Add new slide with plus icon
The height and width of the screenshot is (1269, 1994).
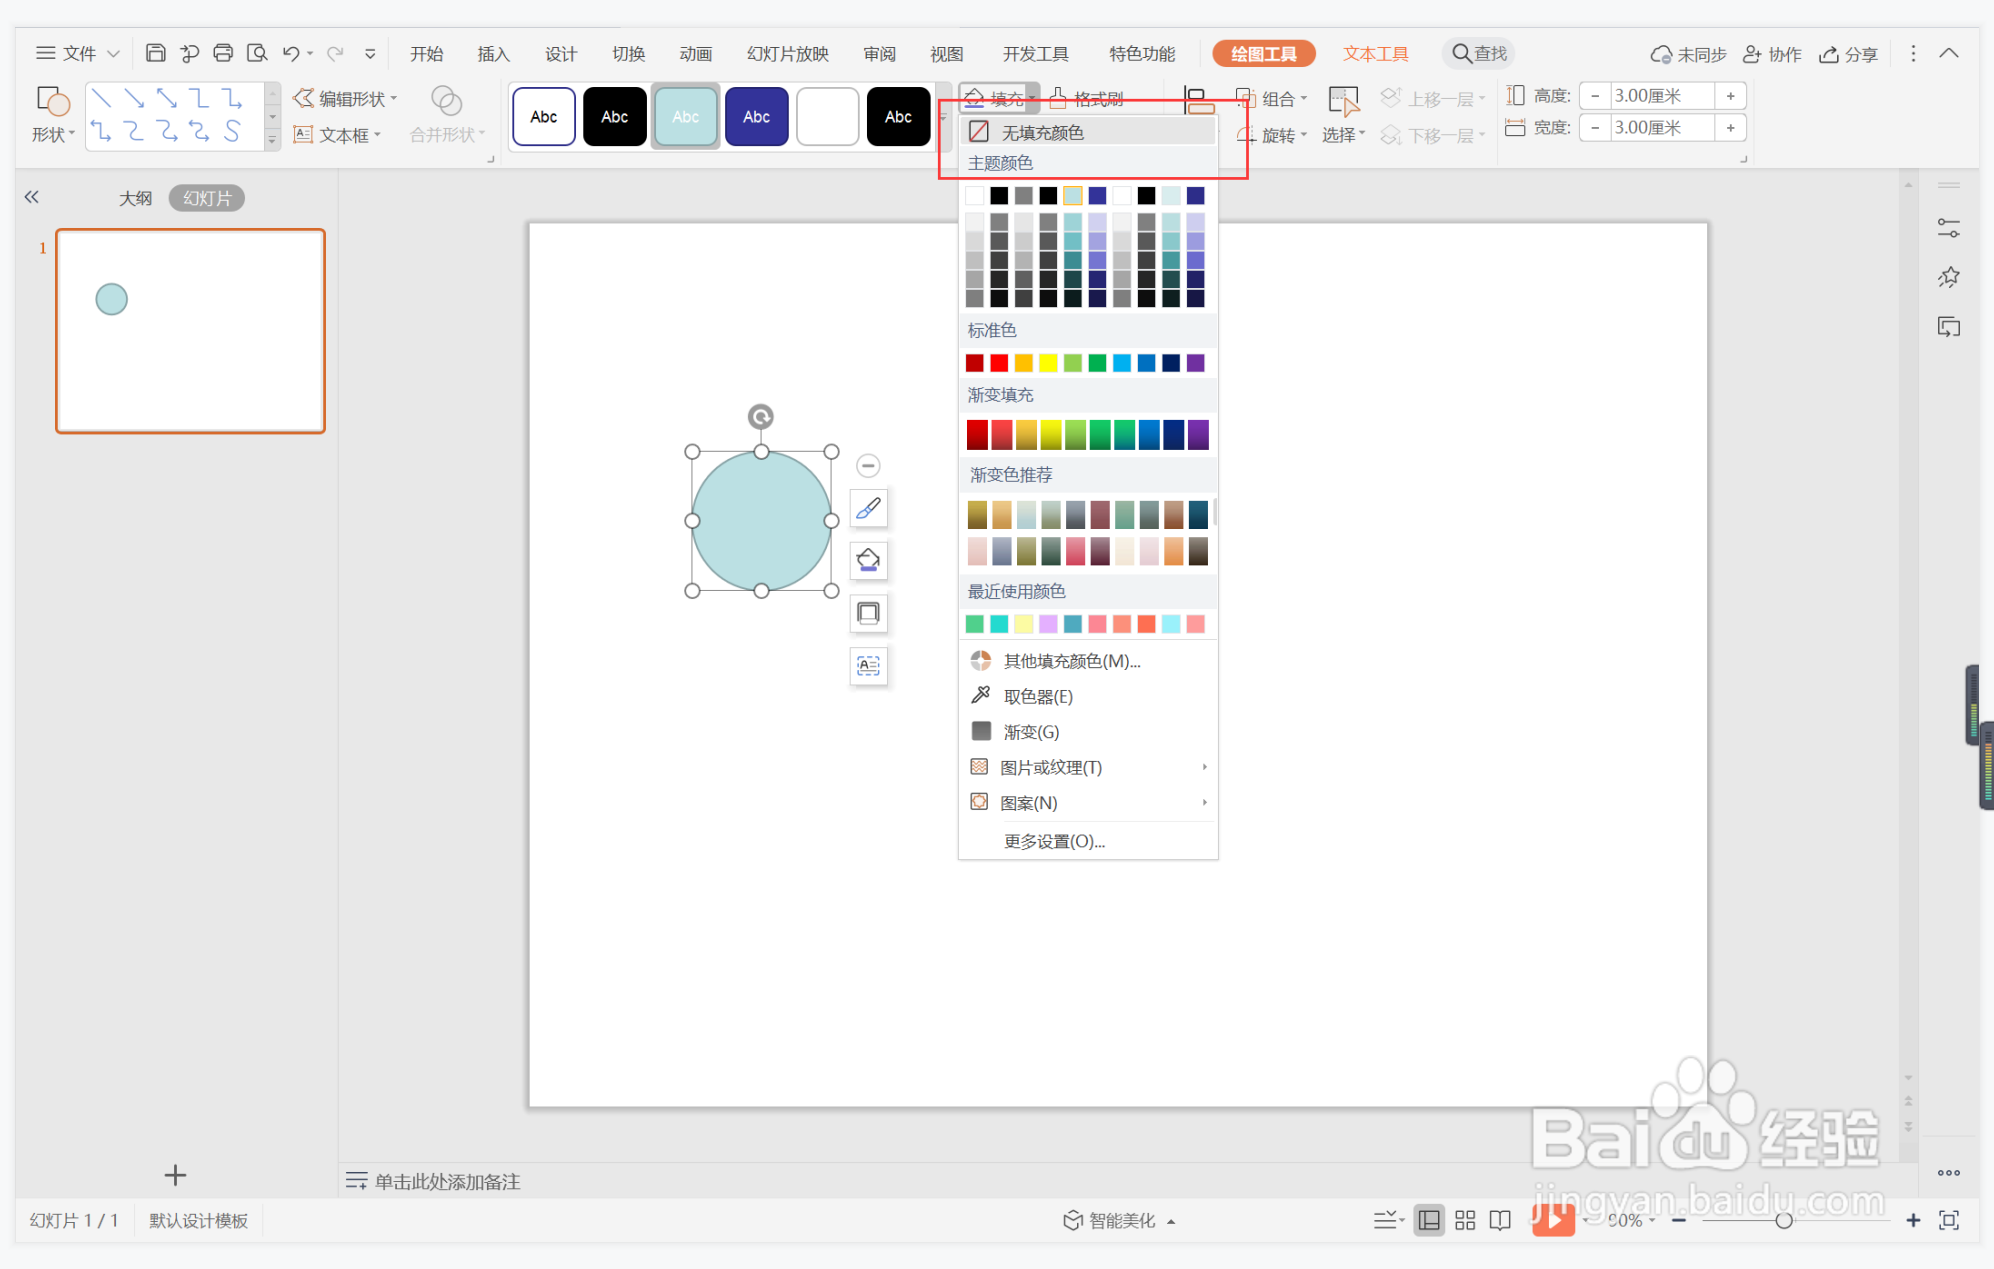click(x=175, y=1175)
